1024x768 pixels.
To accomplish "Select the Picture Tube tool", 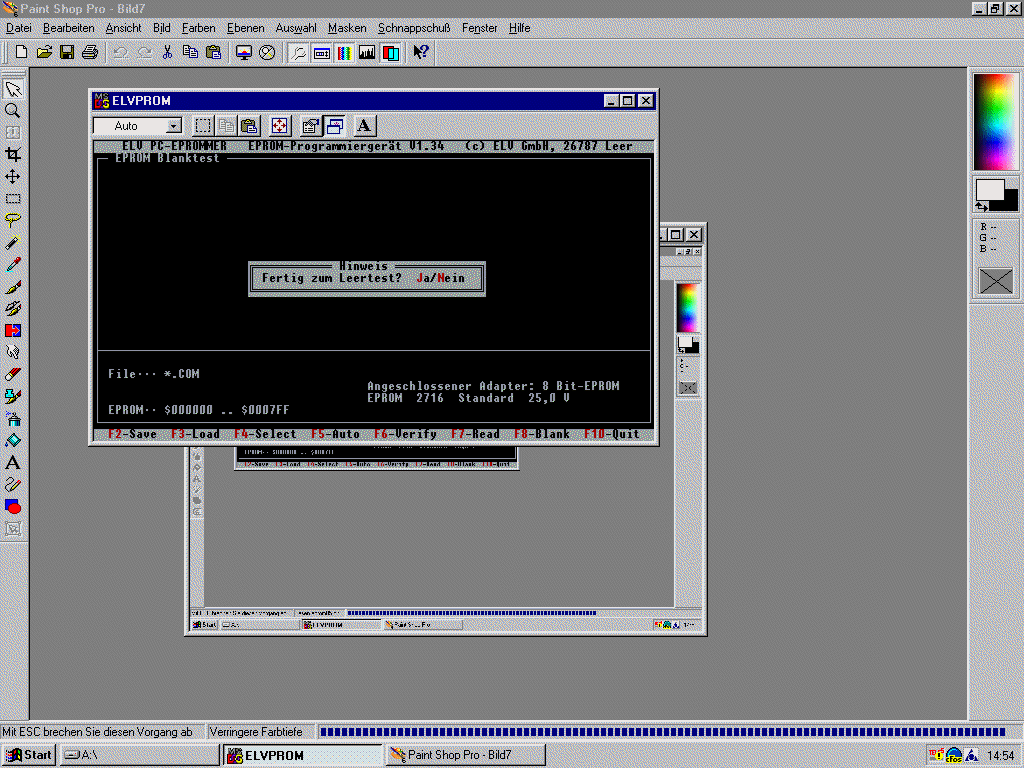I will tap(12, 396).
